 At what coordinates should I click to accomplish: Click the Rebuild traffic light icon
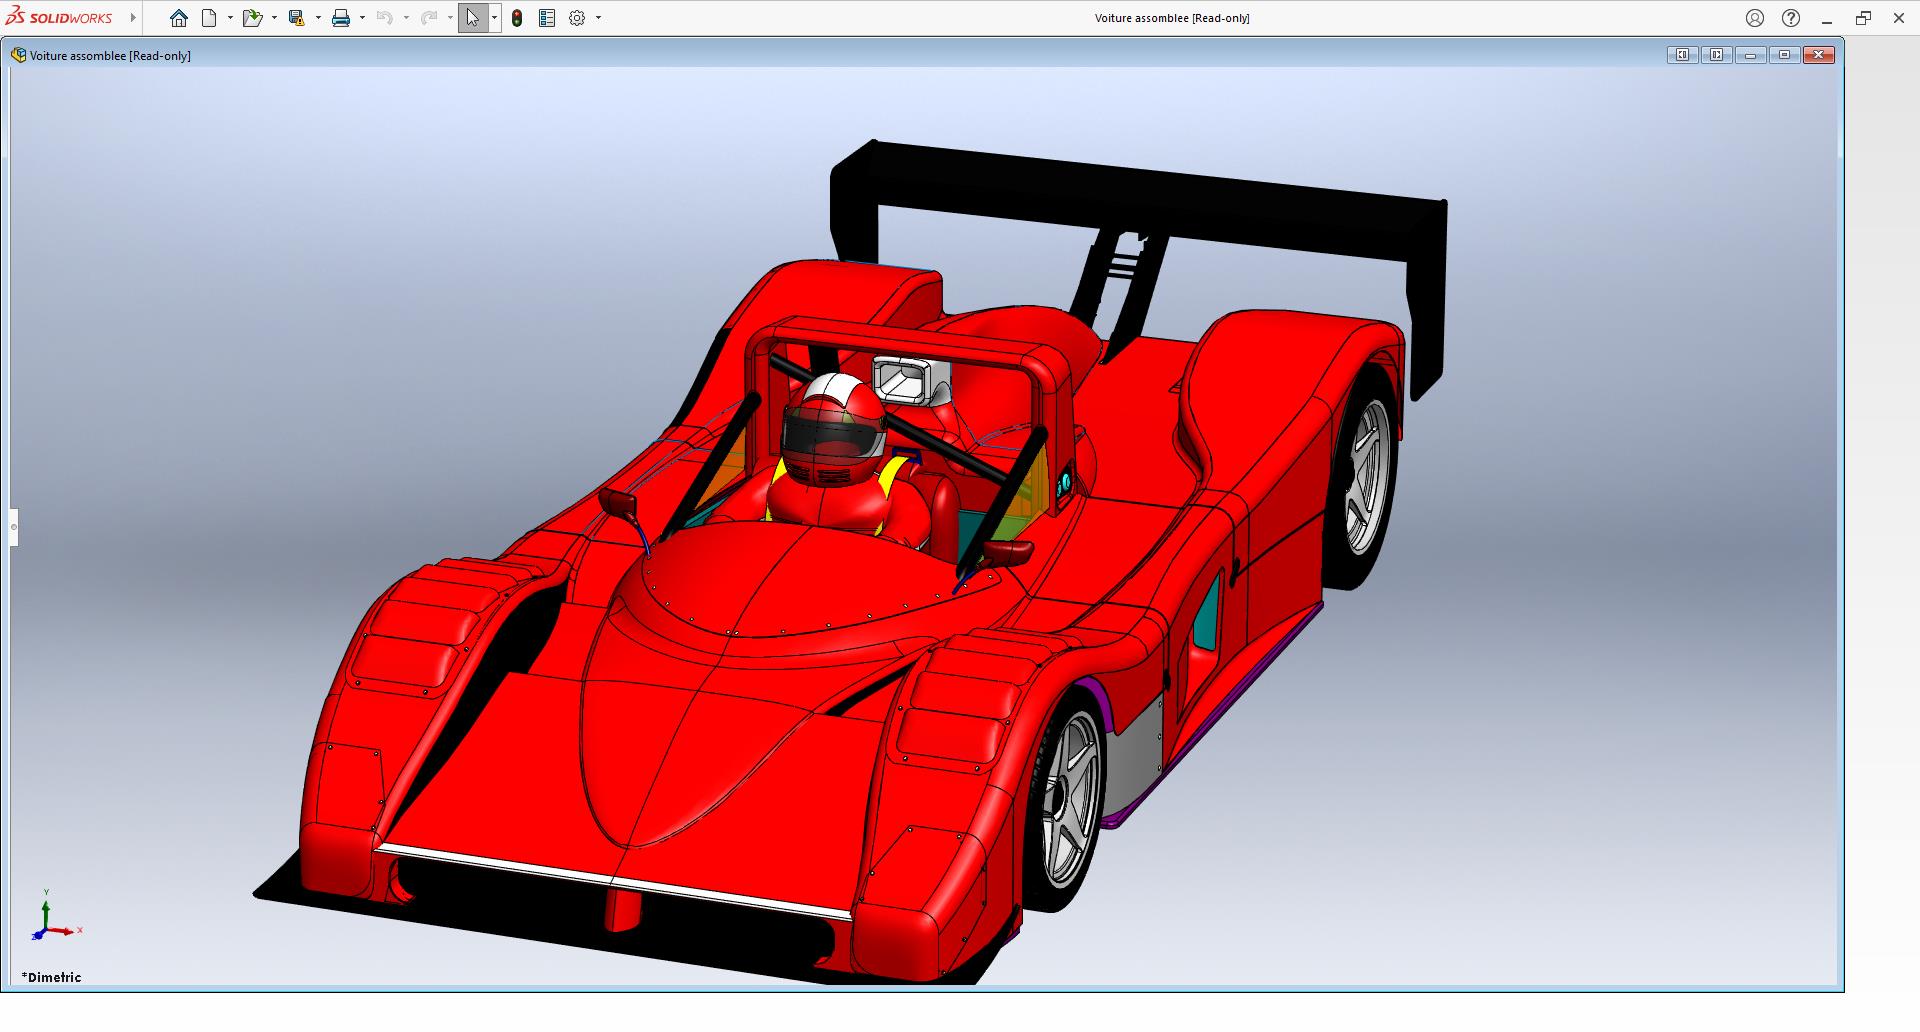pos(517,18)
